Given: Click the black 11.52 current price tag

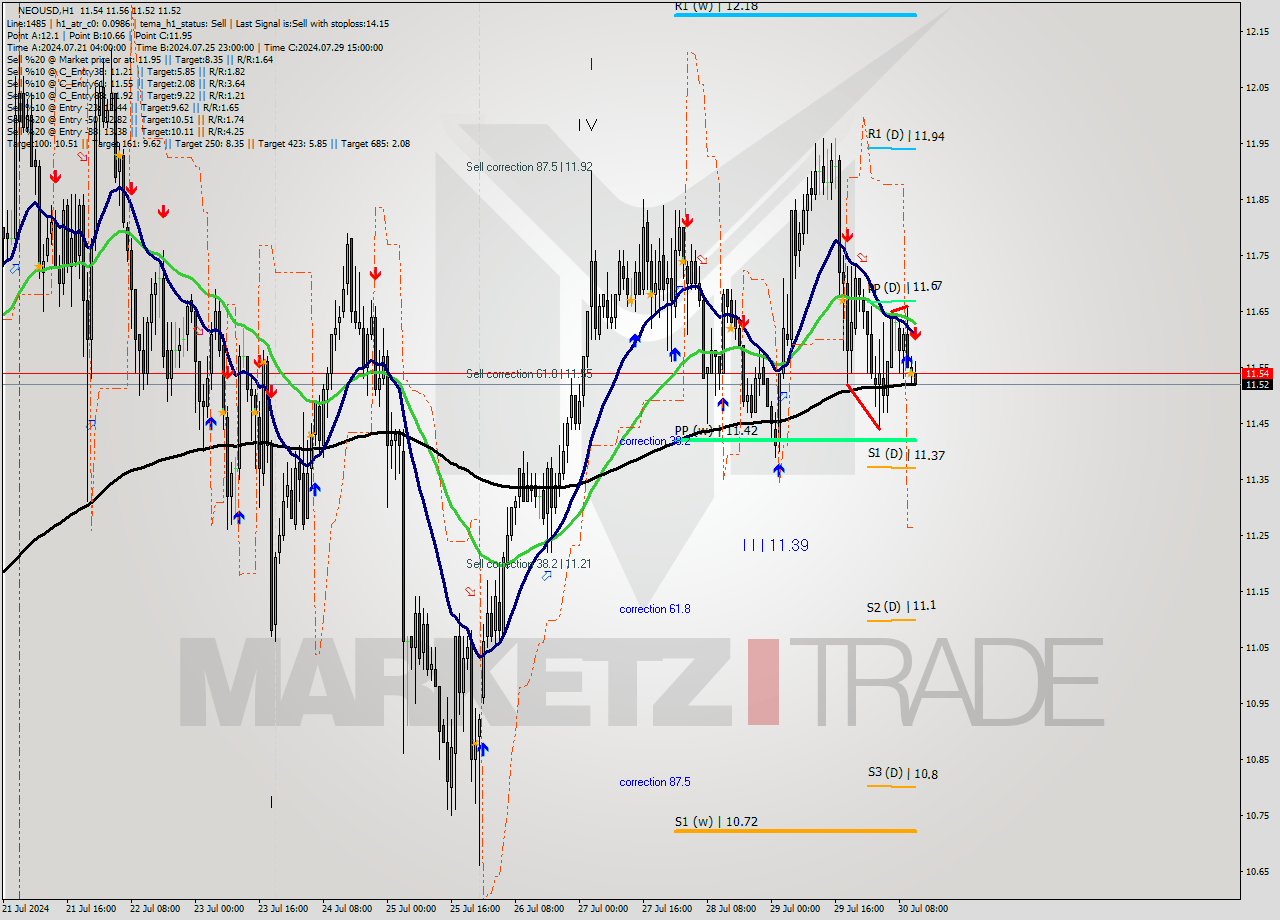Looking at the screenshot, I should [x=1257, y=384].
